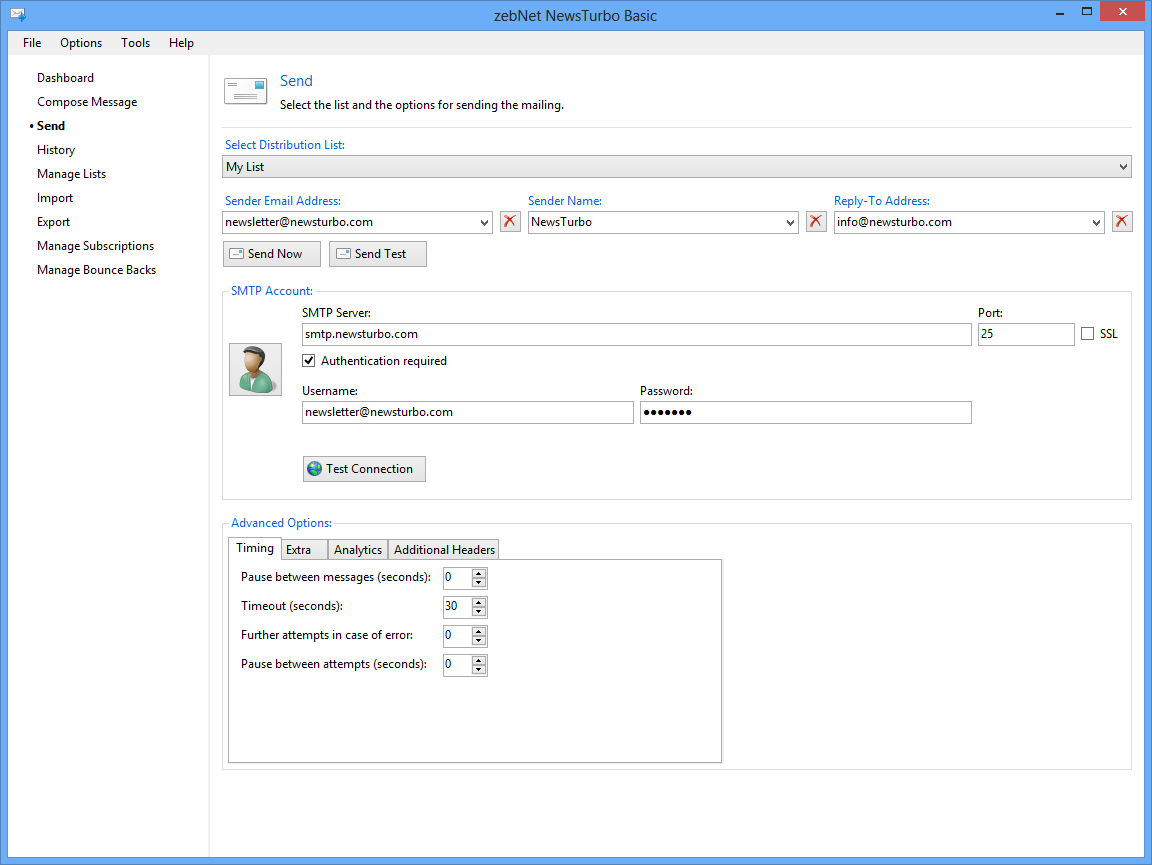The image size is (1152, 865).
Task: Click the Timeout seconds number field
Action: click(x=457, y=606)
